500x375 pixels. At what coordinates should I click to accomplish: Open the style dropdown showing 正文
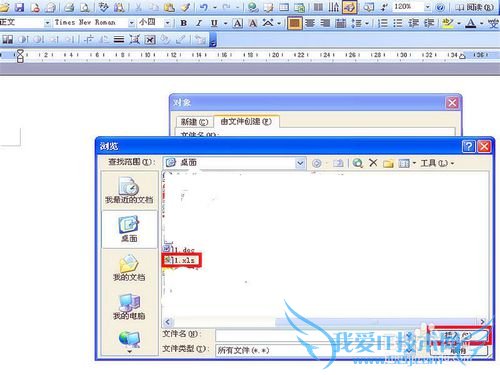[47, 23]
